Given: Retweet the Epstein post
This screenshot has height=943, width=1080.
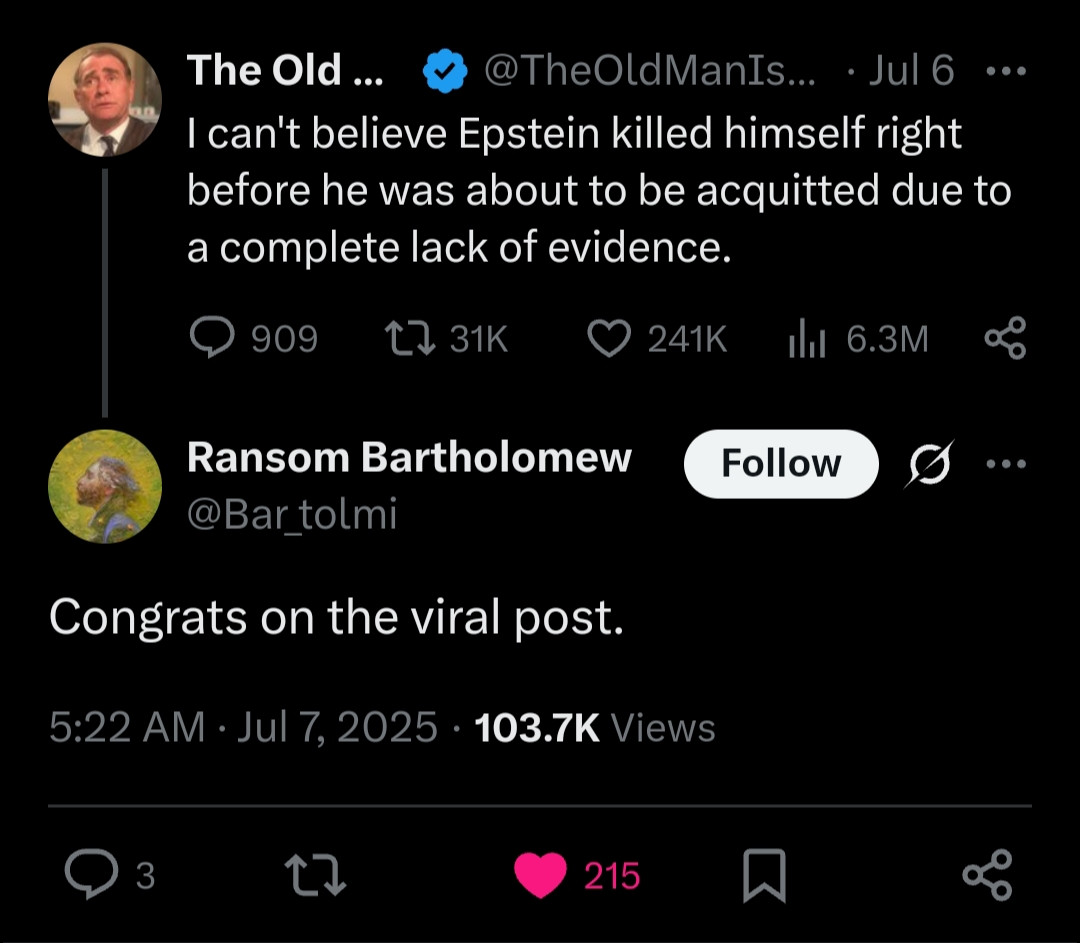Looking at the screenshot, I should tap(408, 341).
